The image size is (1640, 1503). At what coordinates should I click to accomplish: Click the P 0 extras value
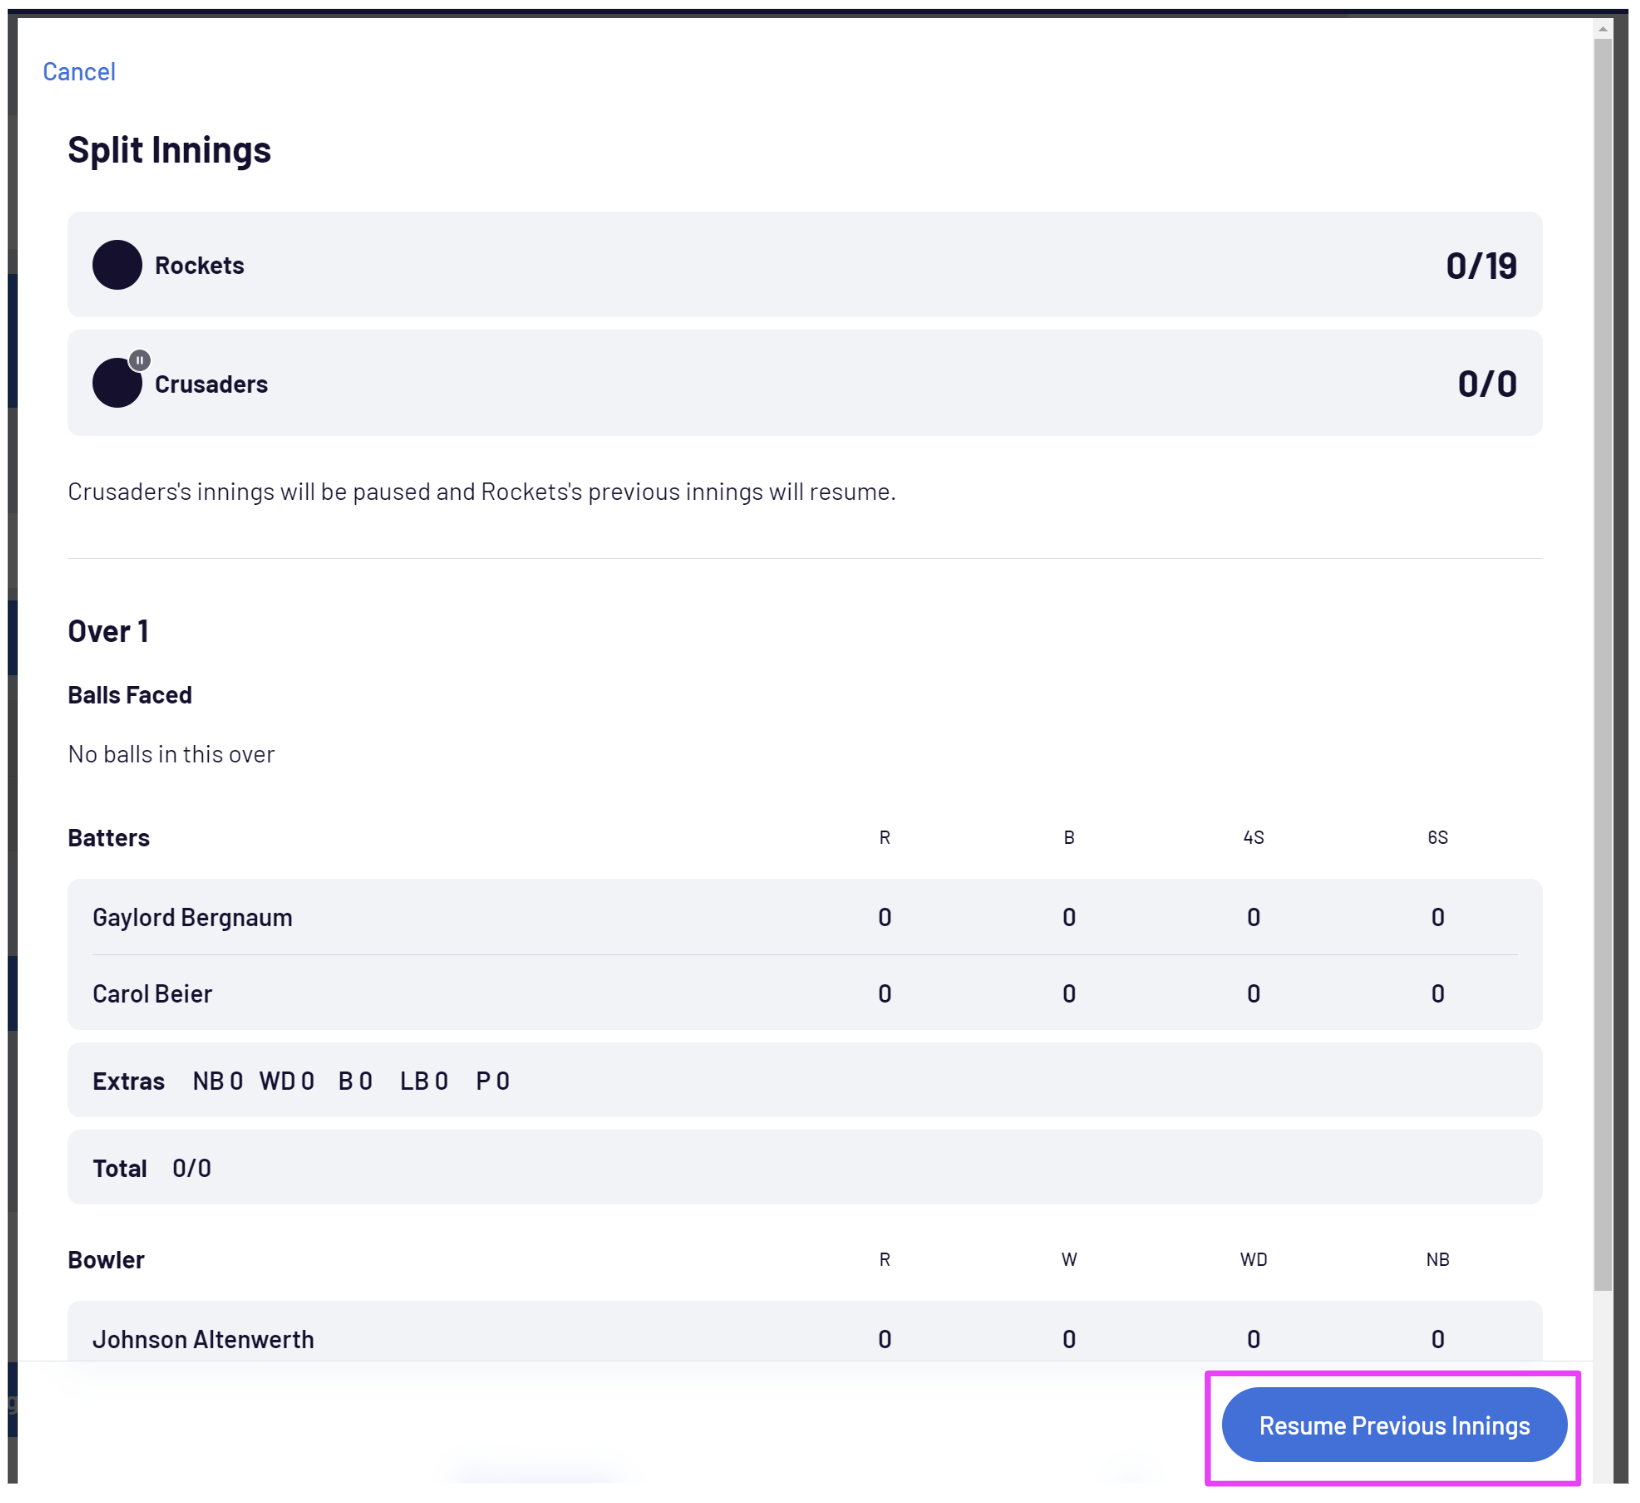493,1081
